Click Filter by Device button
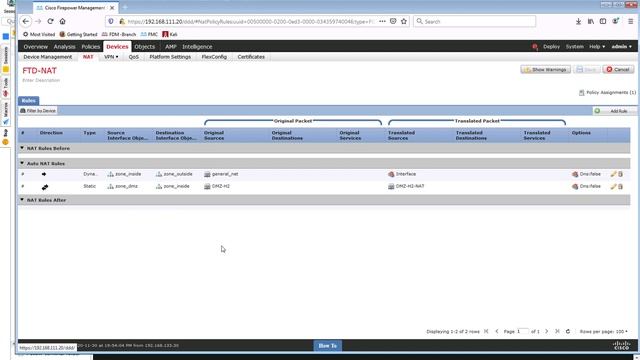 [x=38, y=111]
